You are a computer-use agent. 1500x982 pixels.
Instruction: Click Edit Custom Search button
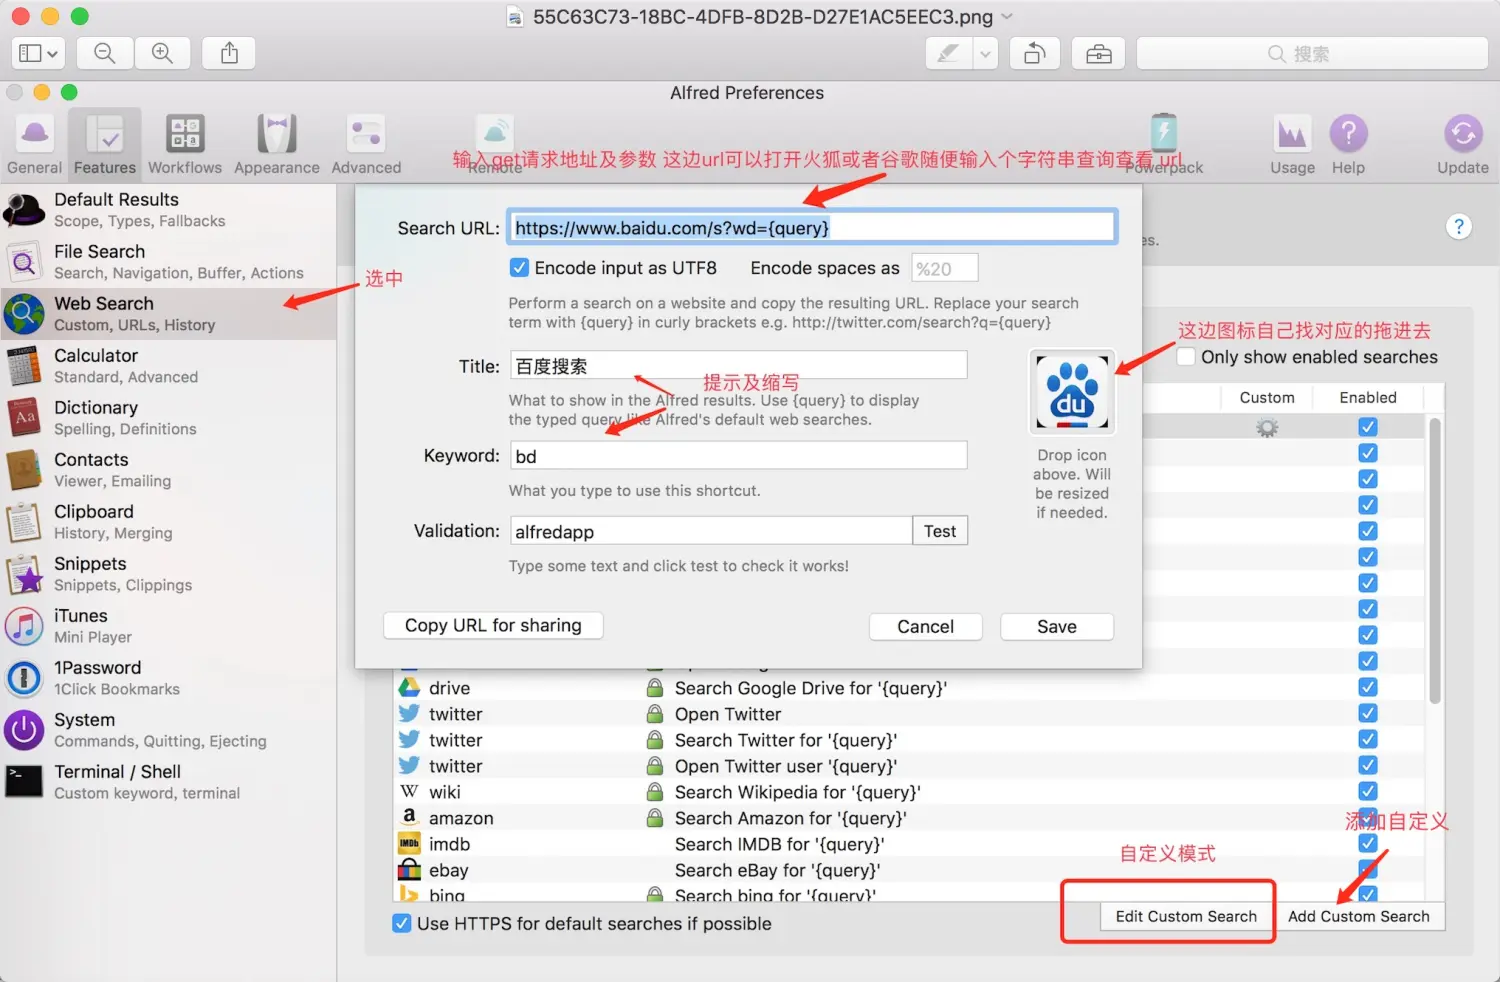(1186, 916)
